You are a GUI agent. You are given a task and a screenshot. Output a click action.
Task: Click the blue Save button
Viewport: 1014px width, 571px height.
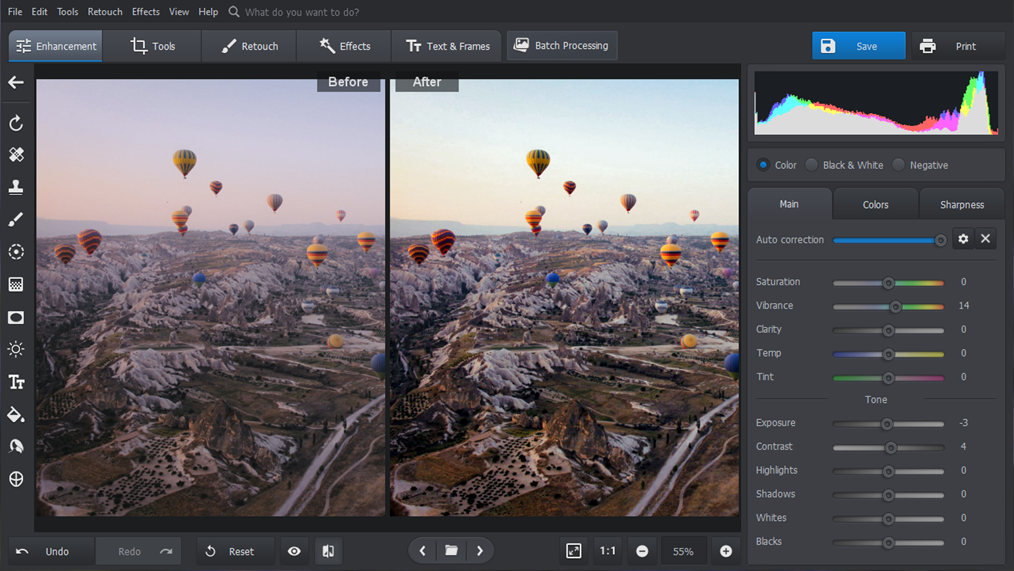[x=858, y=46]
